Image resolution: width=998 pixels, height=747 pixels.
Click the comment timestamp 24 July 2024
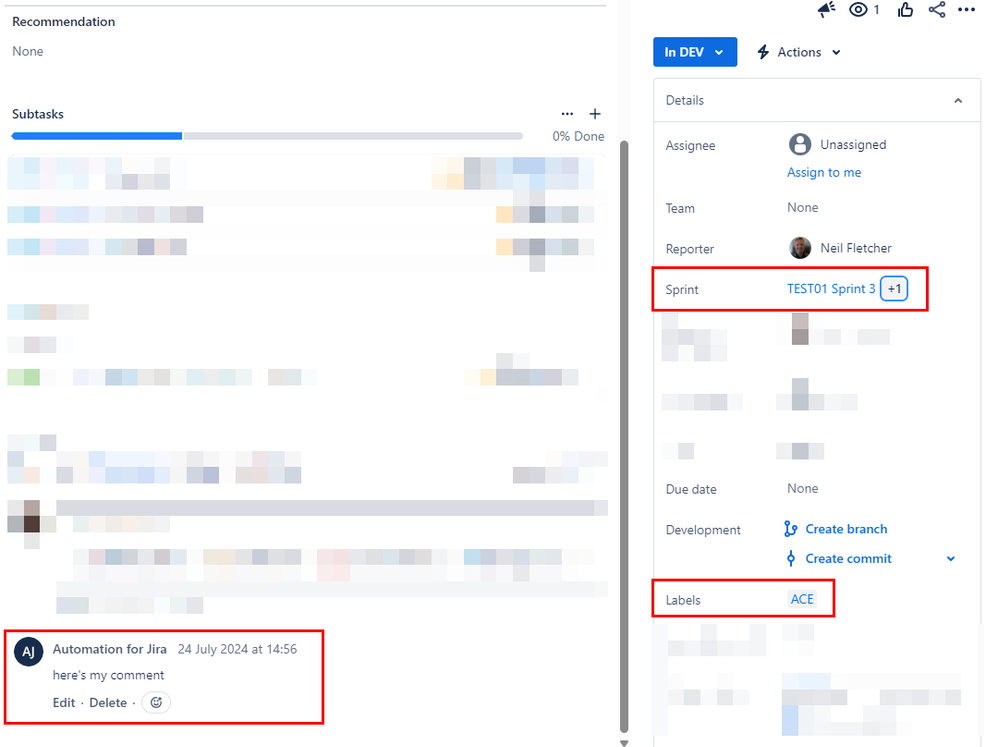coord(237,649)
